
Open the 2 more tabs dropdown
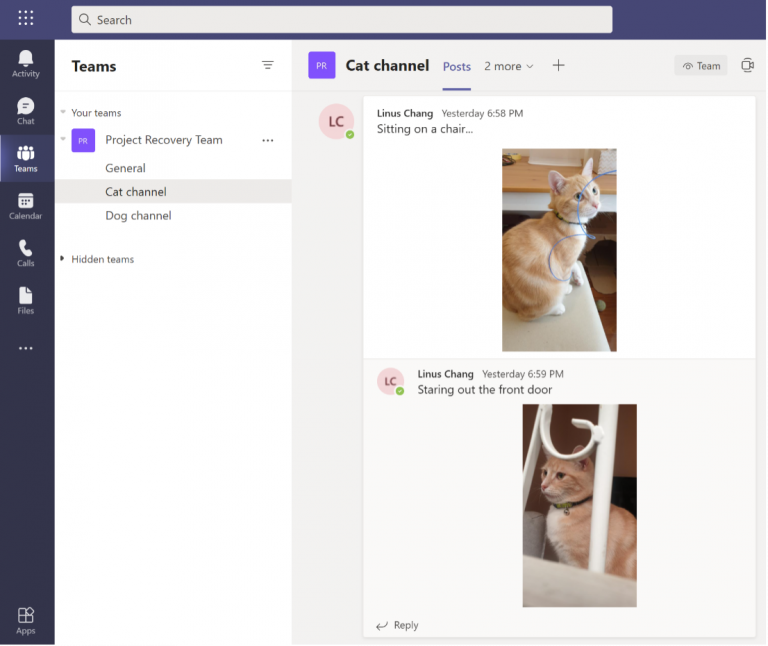[x=509, y=66]
